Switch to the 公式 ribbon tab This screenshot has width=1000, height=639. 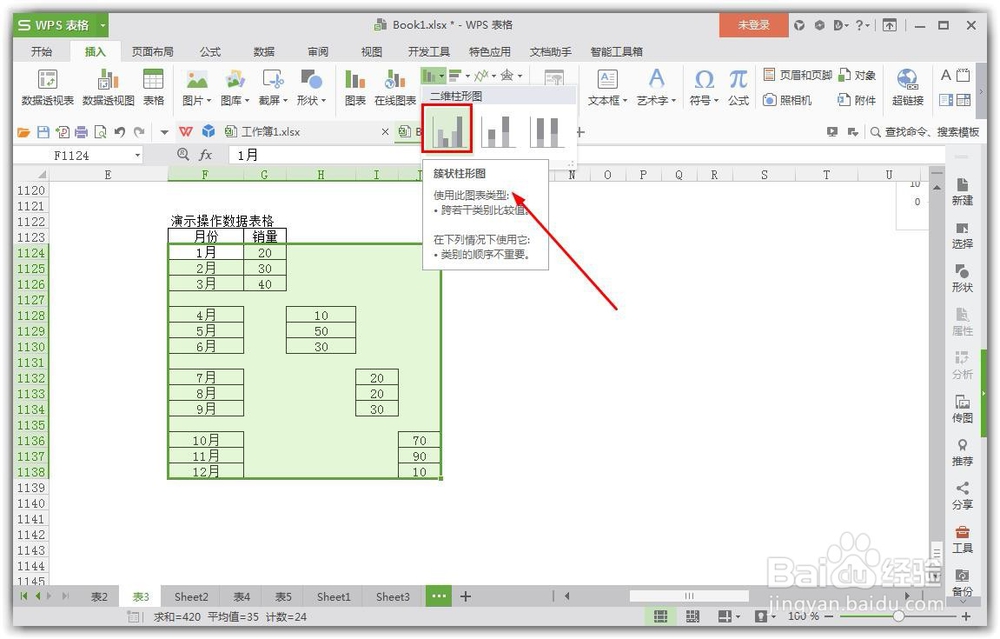210,52
